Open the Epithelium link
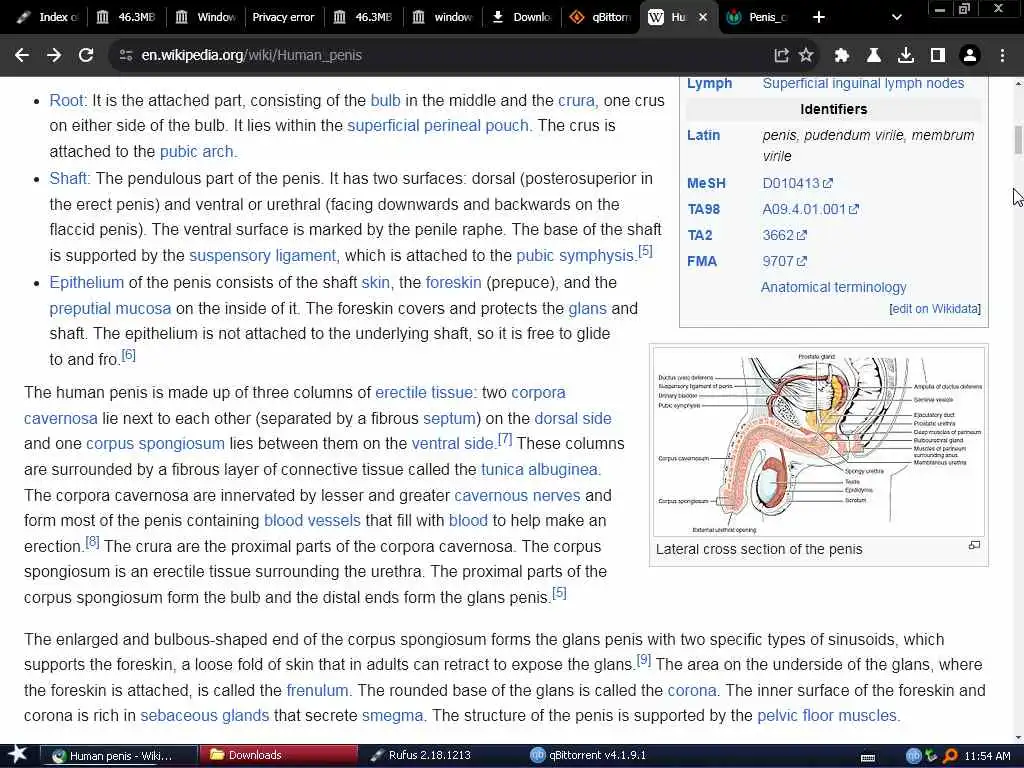The image size is (1024, 768). (x=86, y=283)
